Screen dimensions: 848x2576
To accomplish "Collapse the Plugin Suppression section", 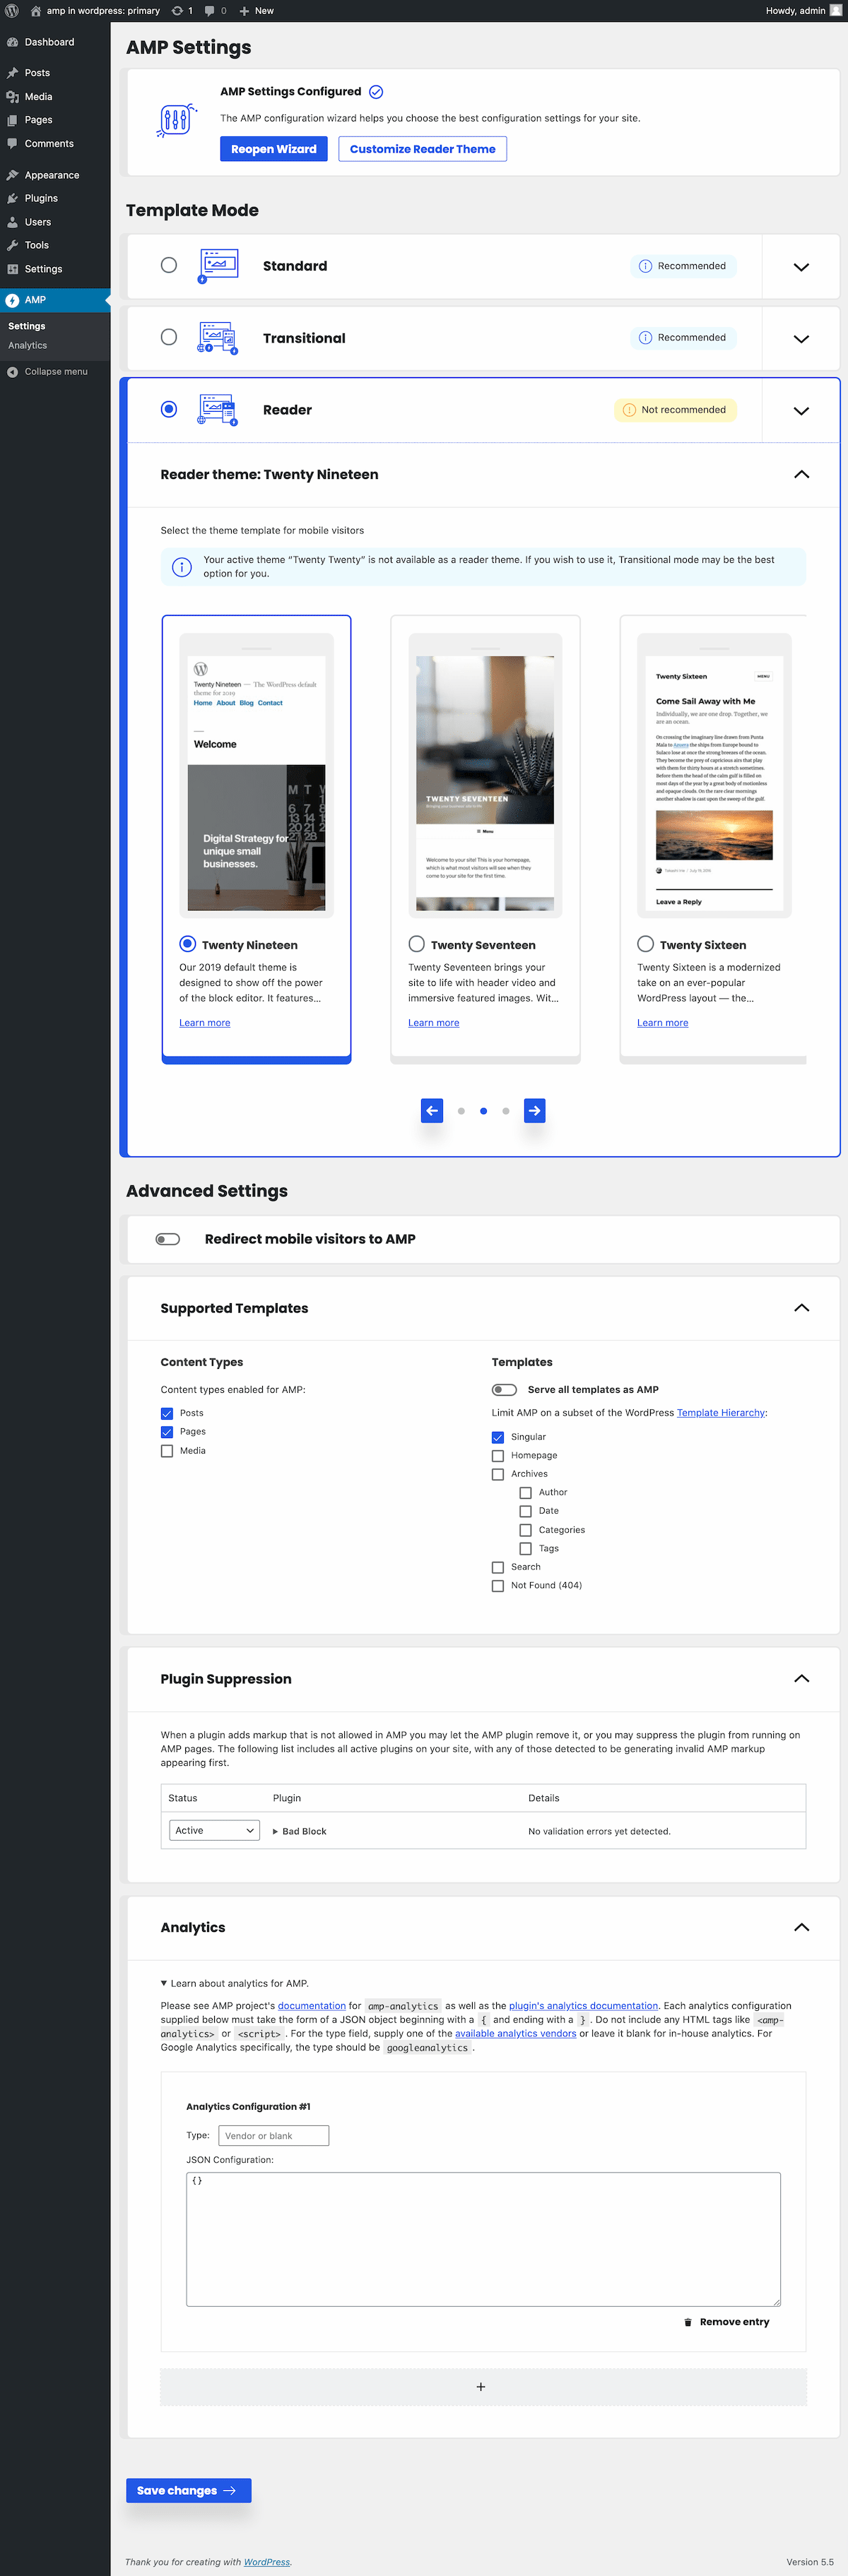I will coord(801,1679).
